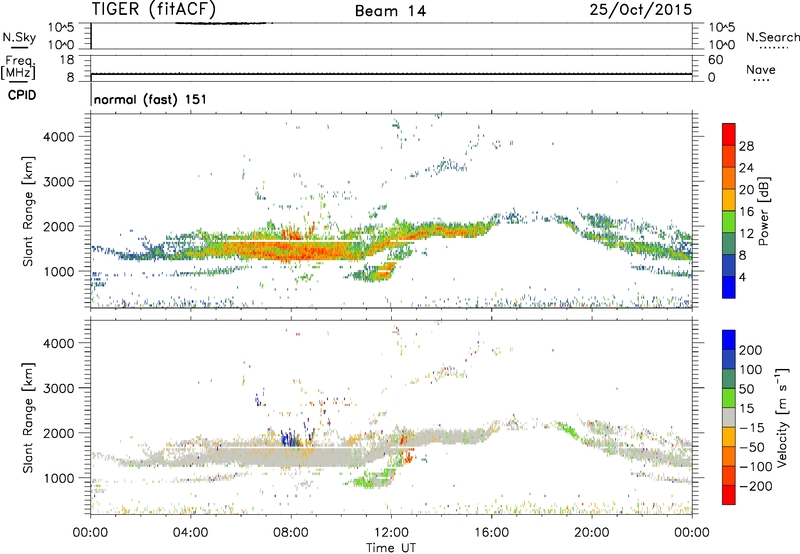Image resolution: width=800 pixels, height=554 pixels.
Task: Click the 3000 tick of the velocity panel
Action: click(x=58, y=388)
